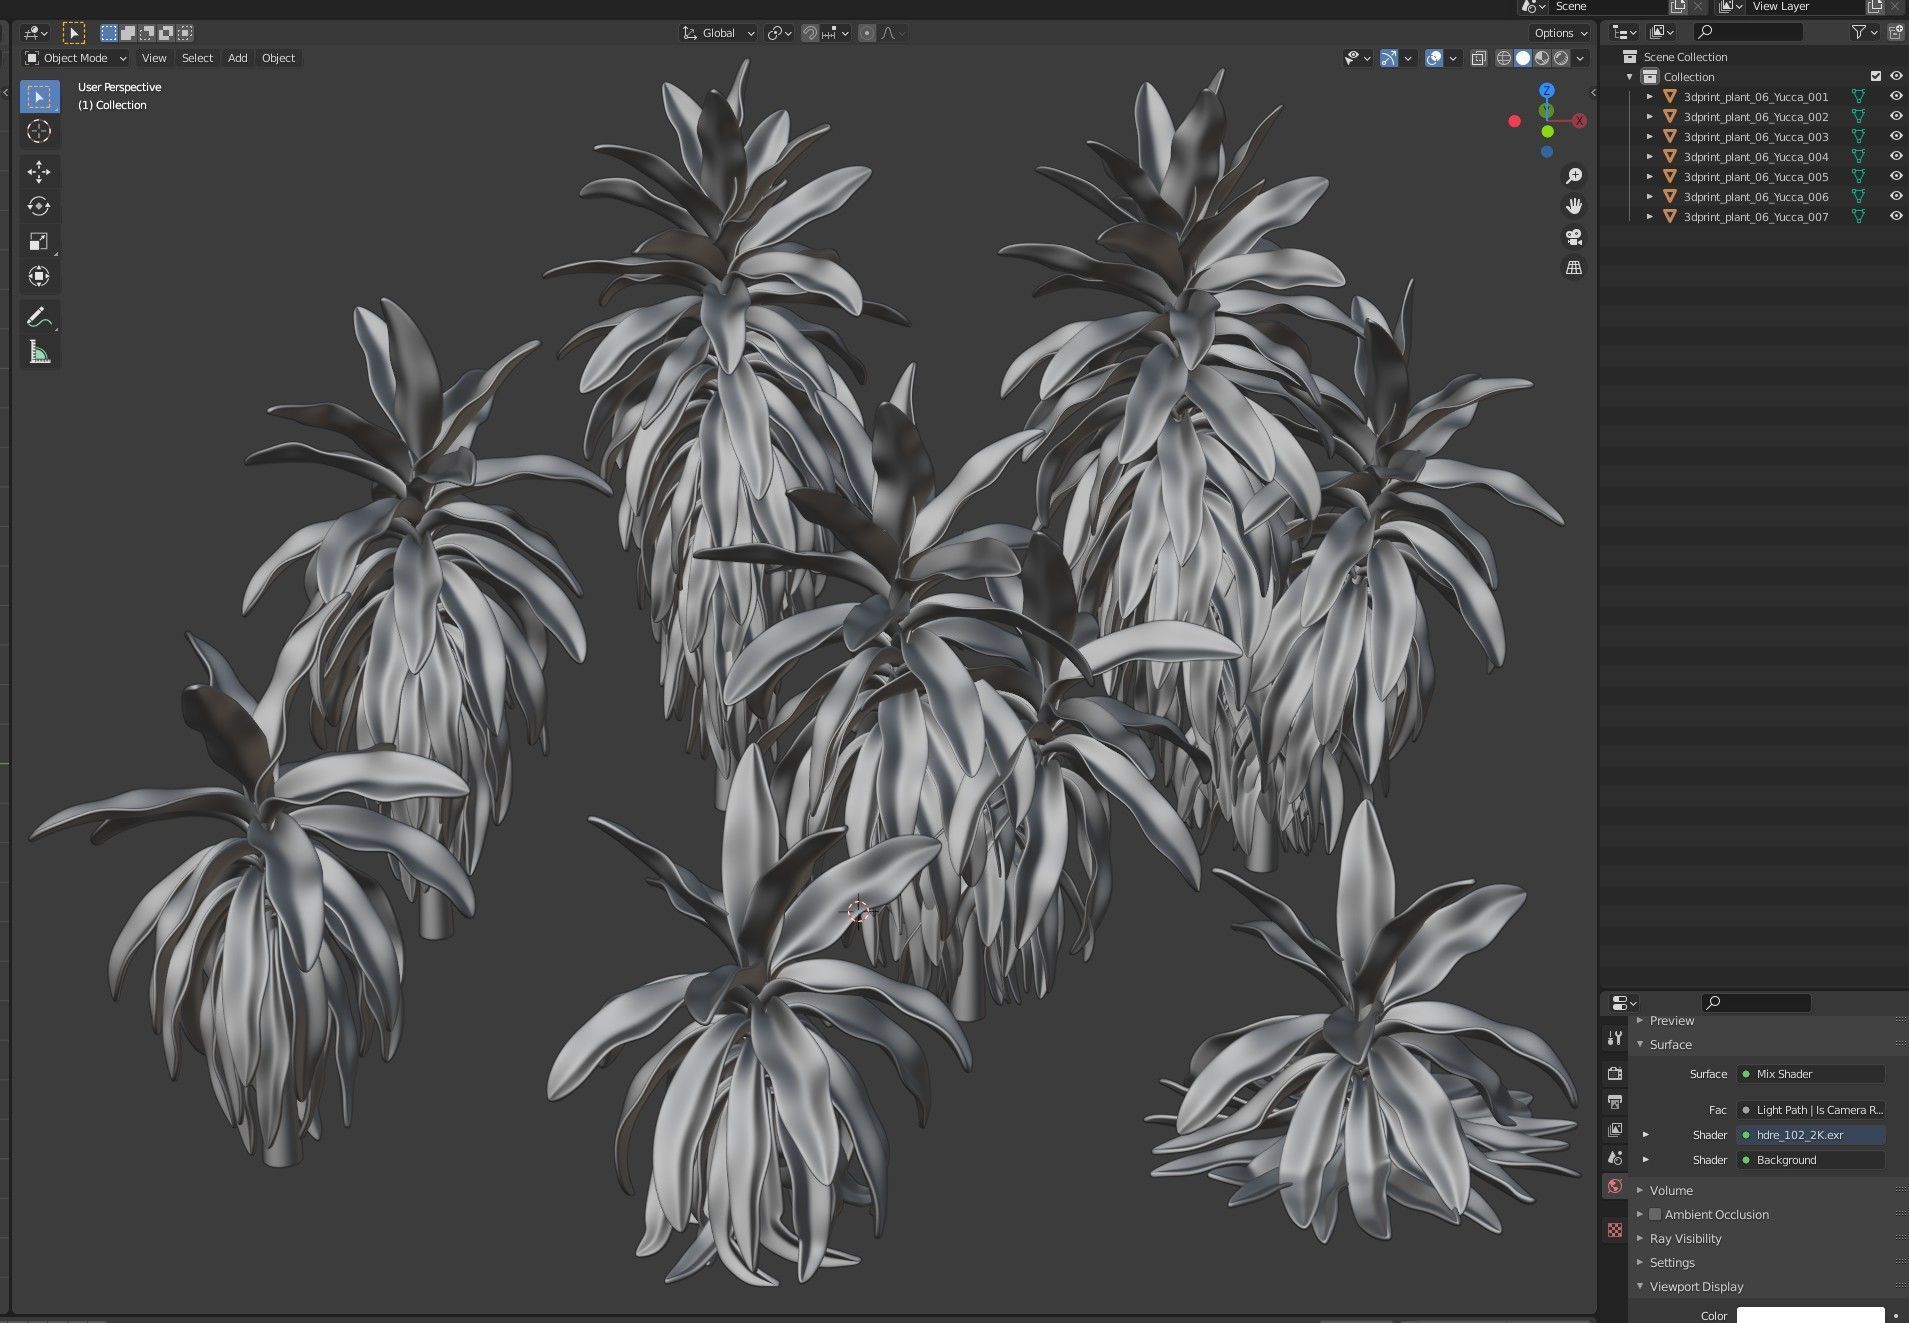Click the Mix Shader surface field

coord(1811,1074)
